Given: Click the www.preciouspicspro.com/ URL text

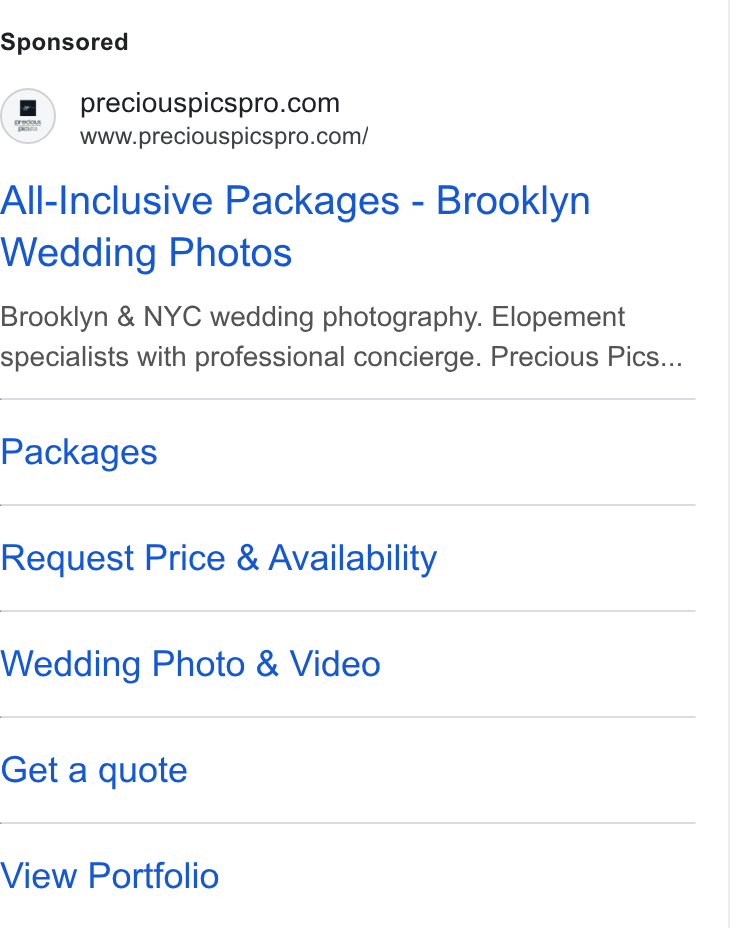Looking at the screenshot, I should (224, 136).
